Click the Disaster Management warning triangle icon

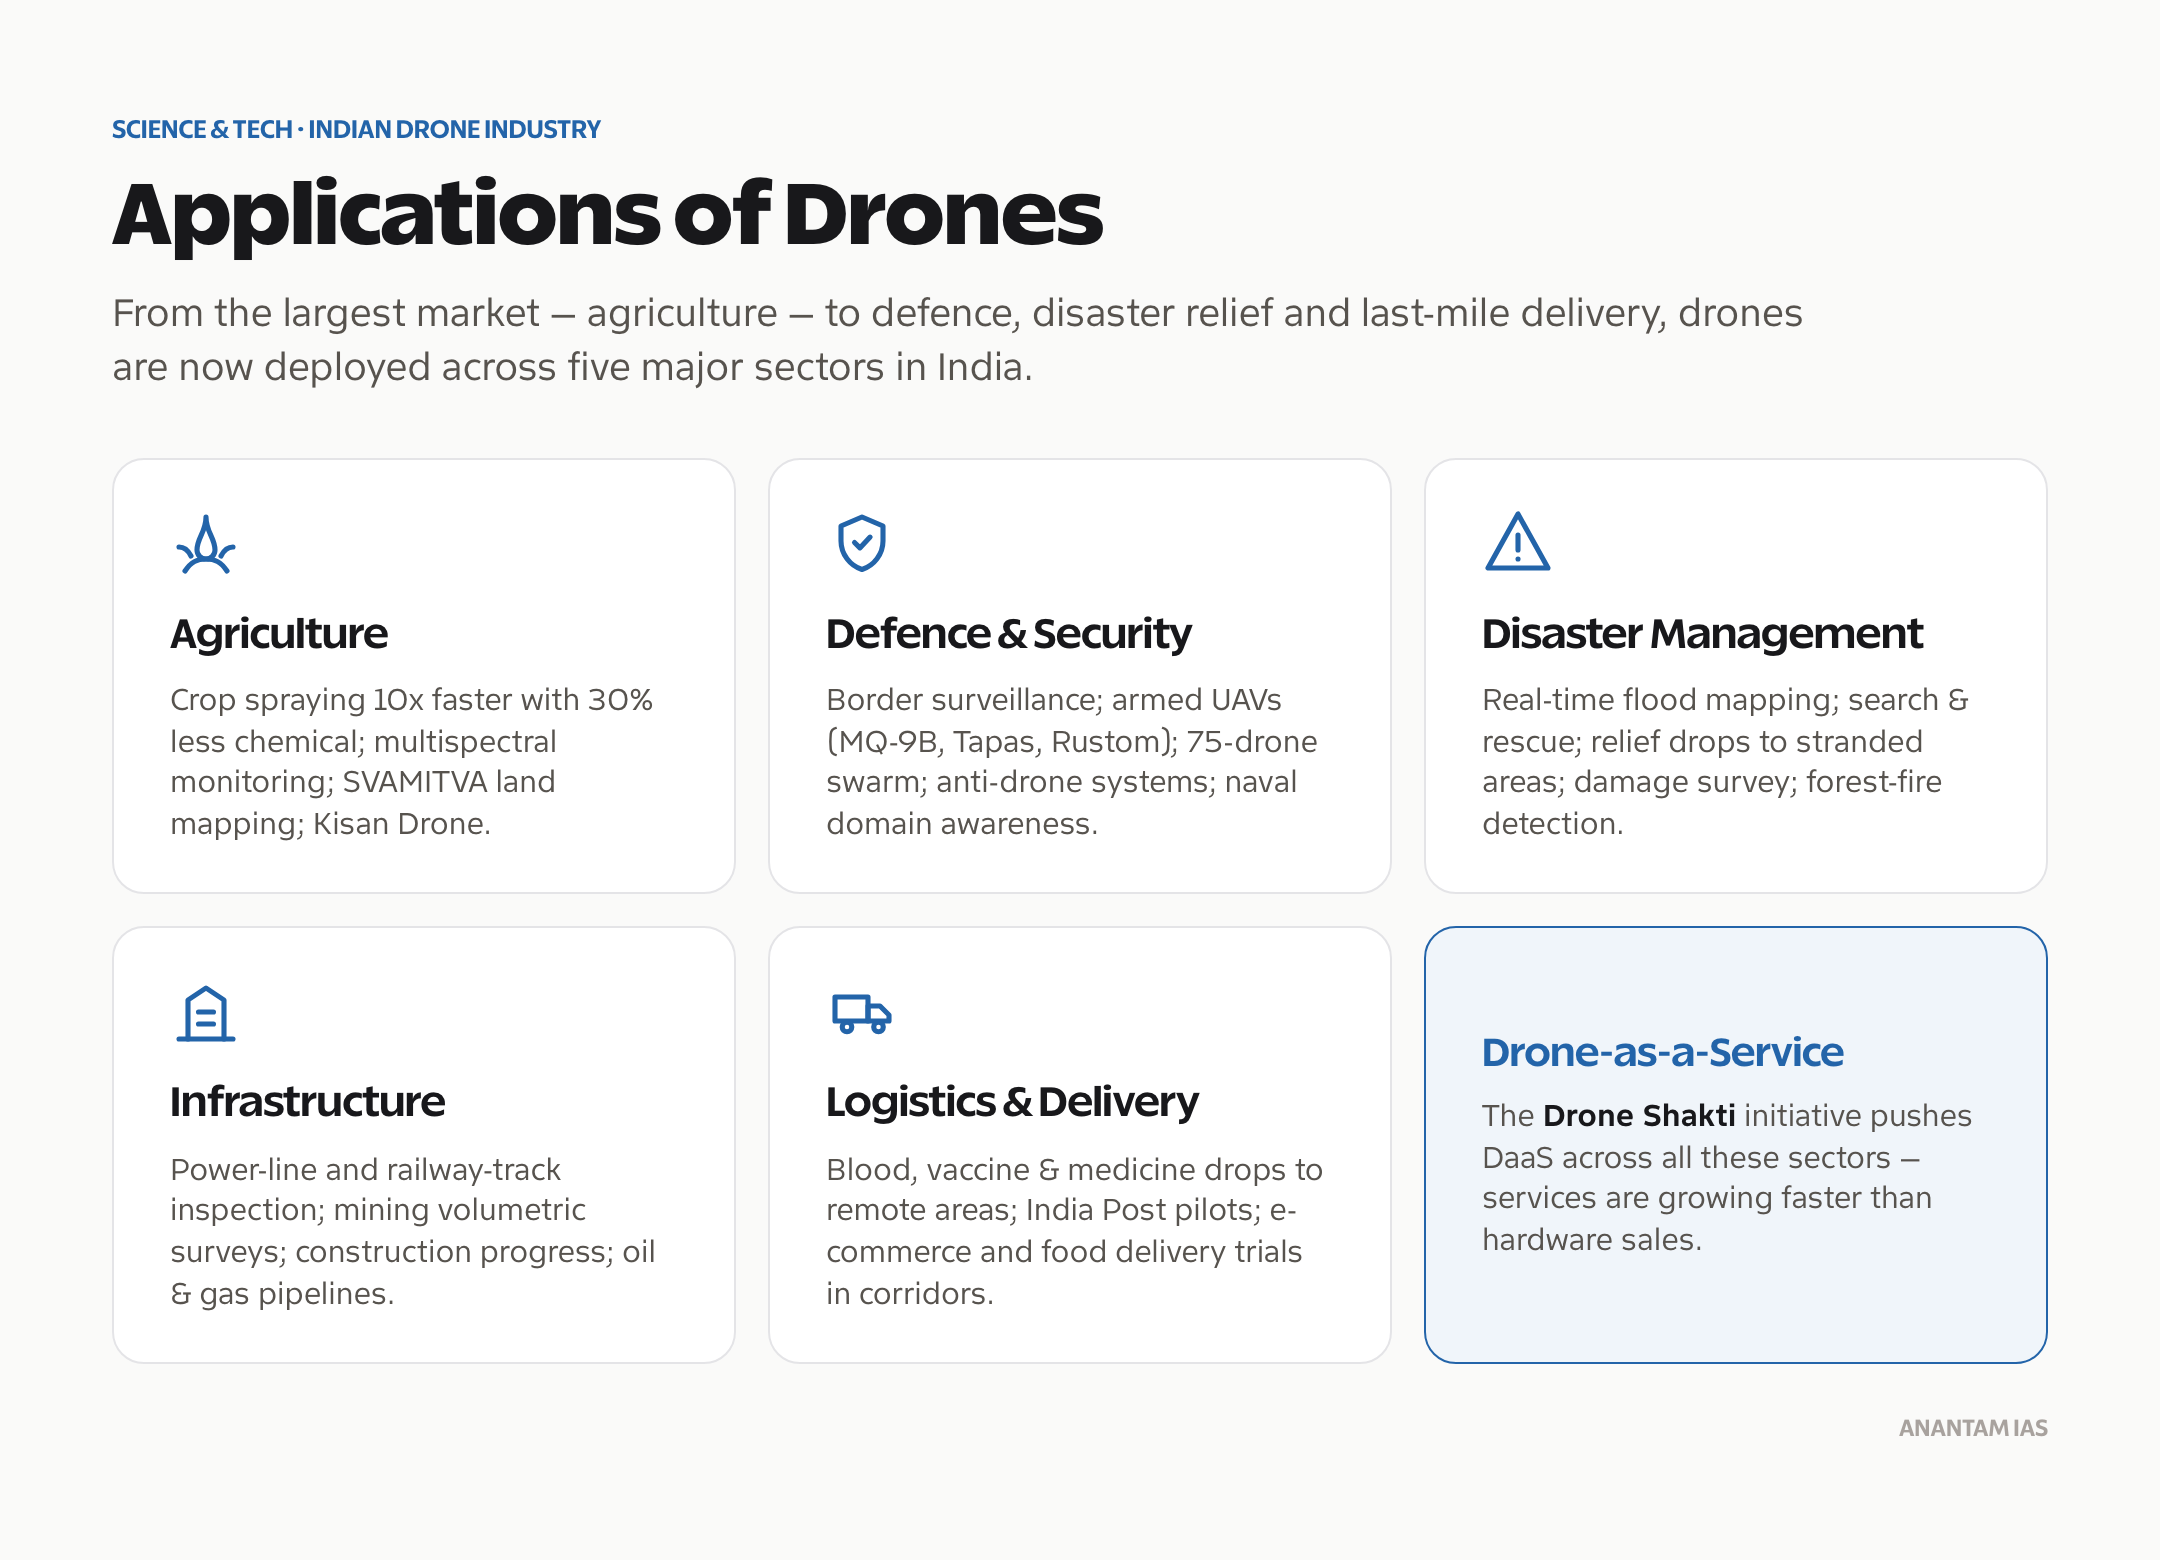pos(1517,542)
